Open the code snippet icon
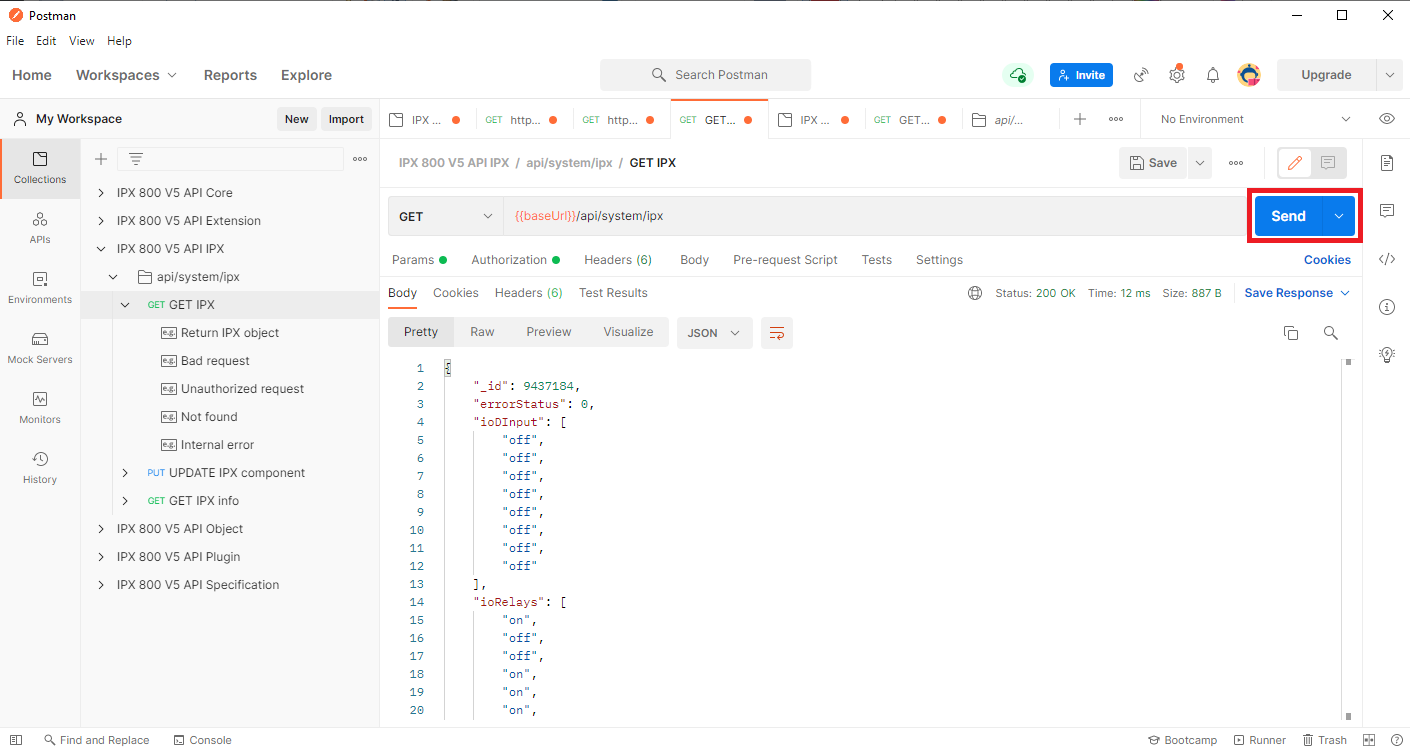This screenshot has height=752, width=1410. (1386, 259)
